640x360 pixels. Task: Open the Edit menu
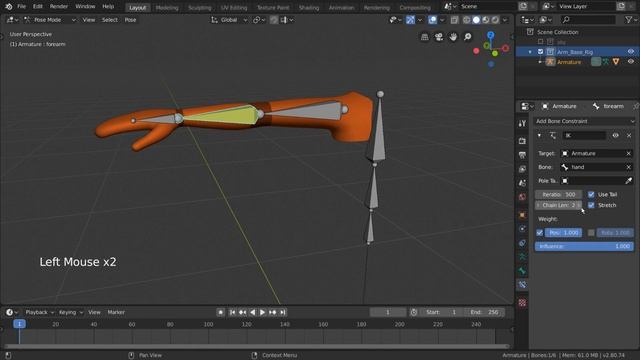coord(38,7)
